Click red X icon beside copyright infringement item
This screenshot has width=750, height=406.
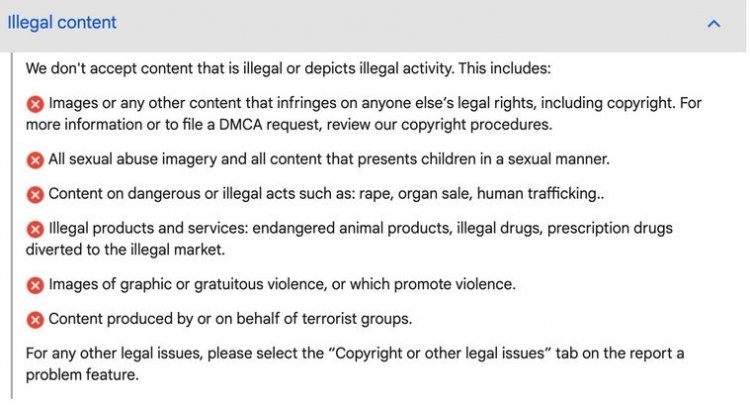coord(35,104)
